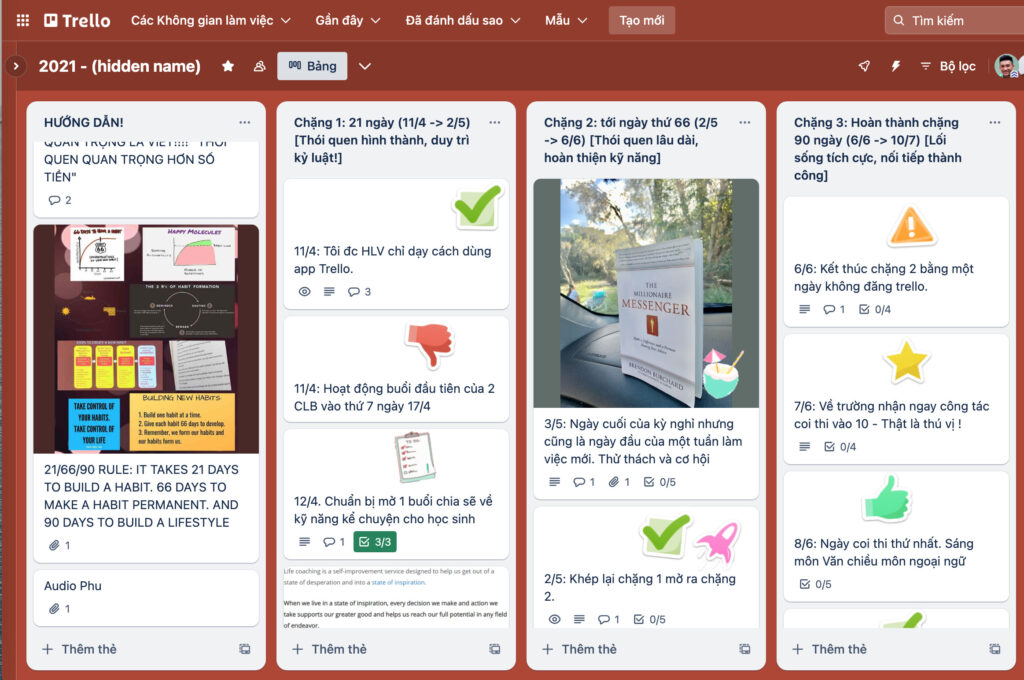This screenshot has width=1024, height=680.
Task: Open the Power-Ups rocket icon
Action: 864,66
